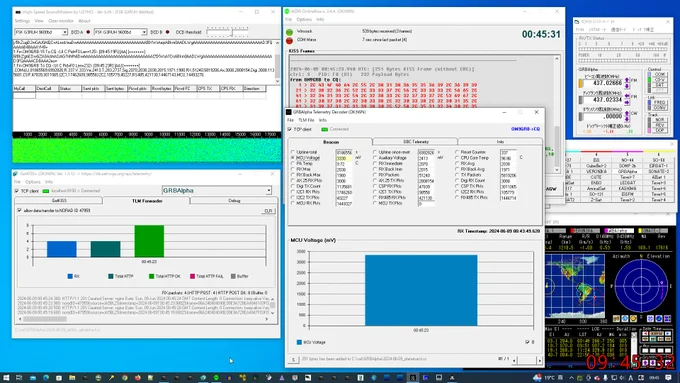Toggle allow data transfer to NORAD ID checkbox

click(19, 210)
